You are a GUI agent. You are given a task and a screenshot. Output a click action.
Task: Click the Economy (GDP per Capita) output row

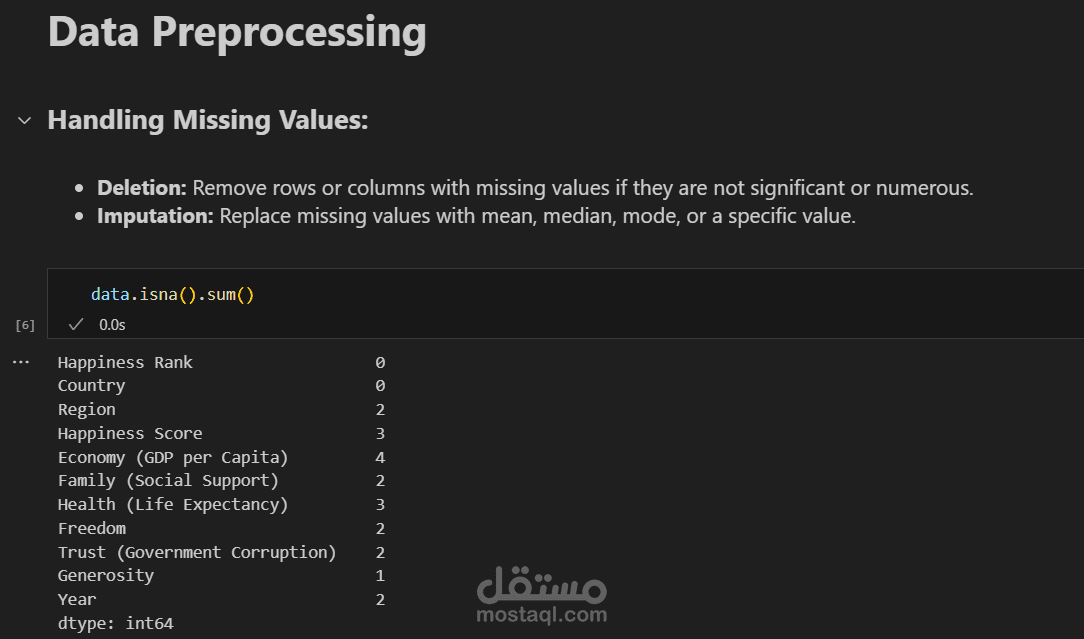(172, 457)
